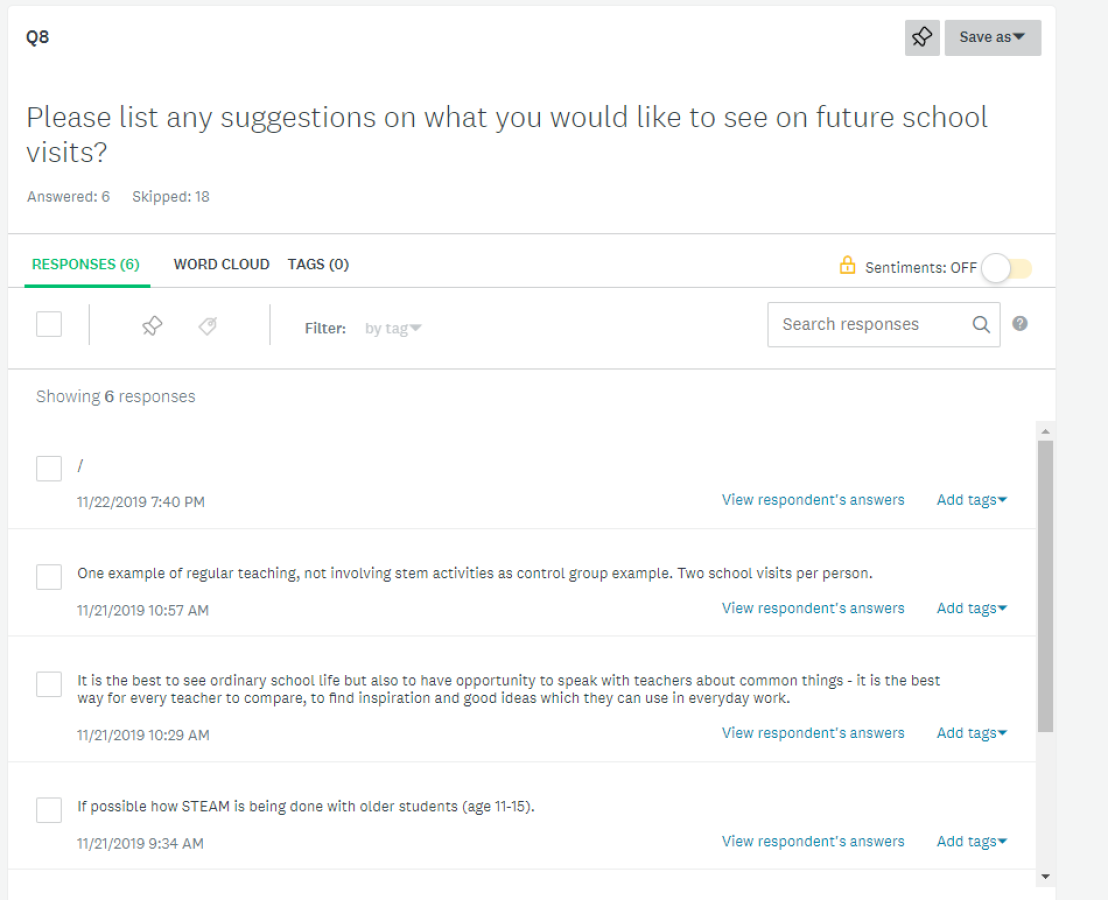Pin question Q8 with the pin icon beside Save as
The width and height of the screenshot is (1108, 900).
point(922,37)
